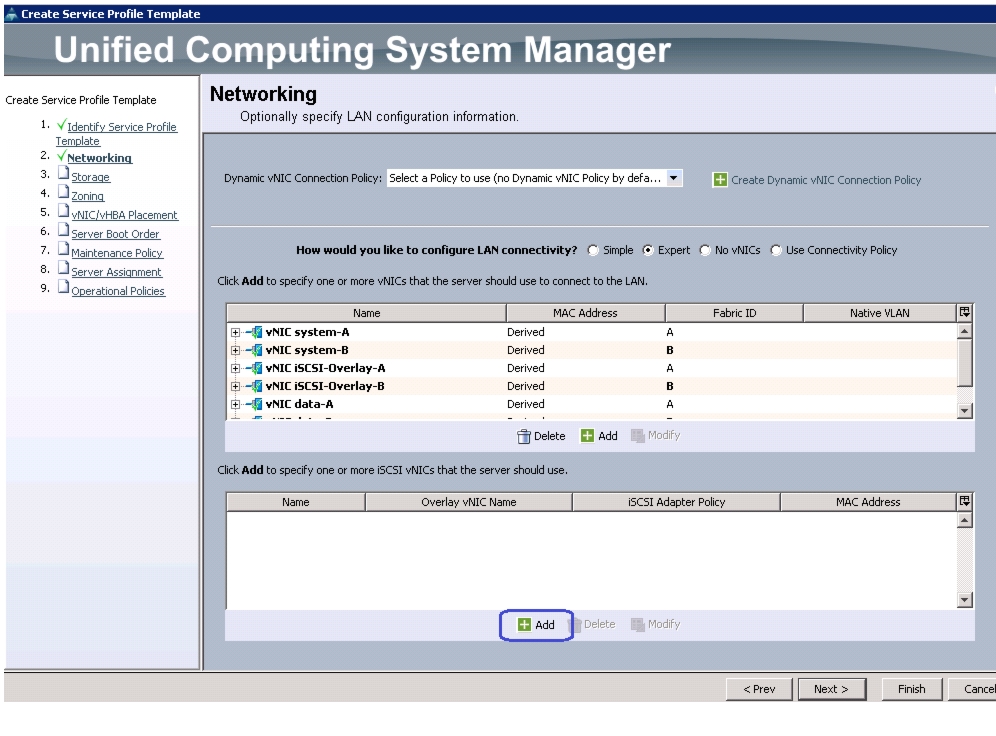The height and width of the screenshot is (736, 996).
Task: Click Modify under the vNIC table
Action: click(x=656, y=436)
